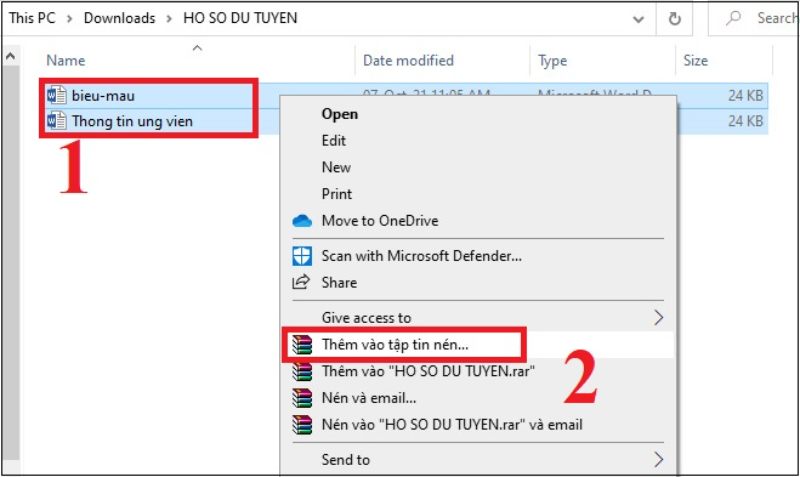The image size is (800, 477).
Task: Select Nén và email option
Action: coord(369,398)
